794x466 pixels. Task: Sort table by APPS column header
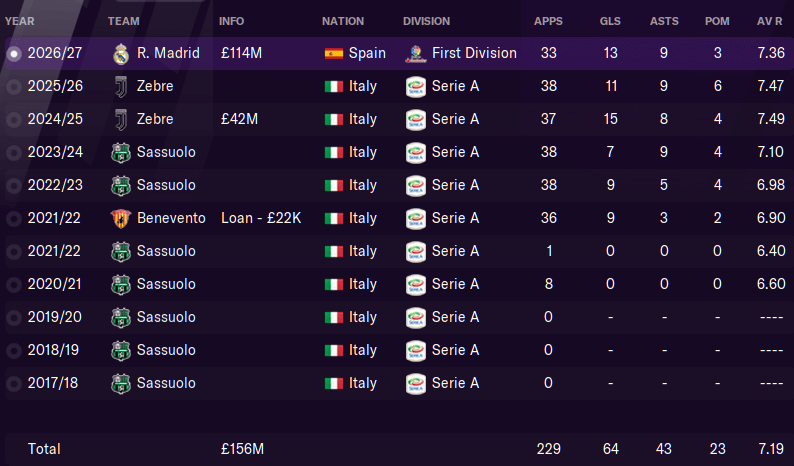[548, 21]
